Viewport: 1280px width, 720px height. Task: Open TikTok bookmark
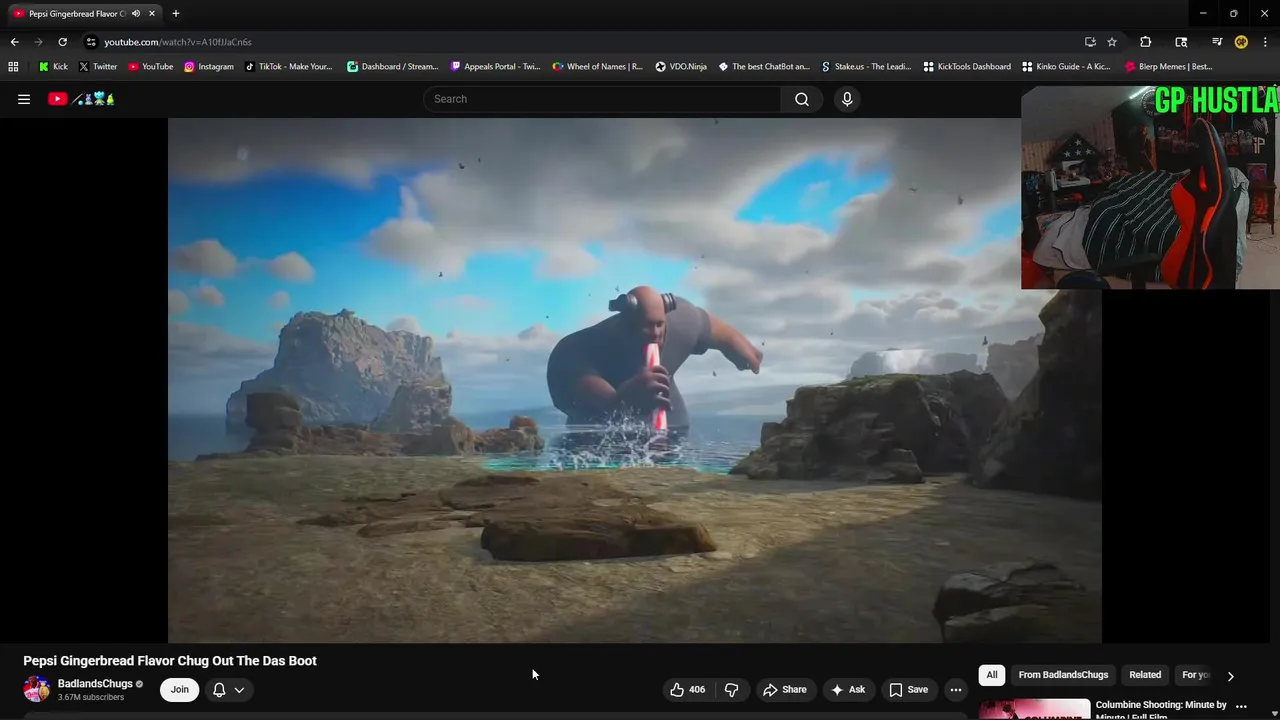[289, 67]
